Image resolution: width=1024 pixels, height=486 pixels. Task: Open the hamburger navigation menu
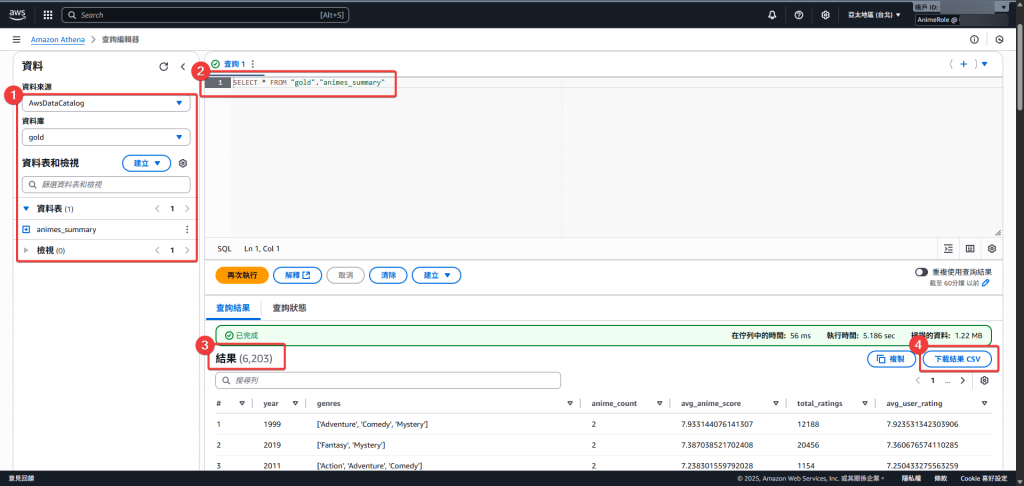(16, 40)
